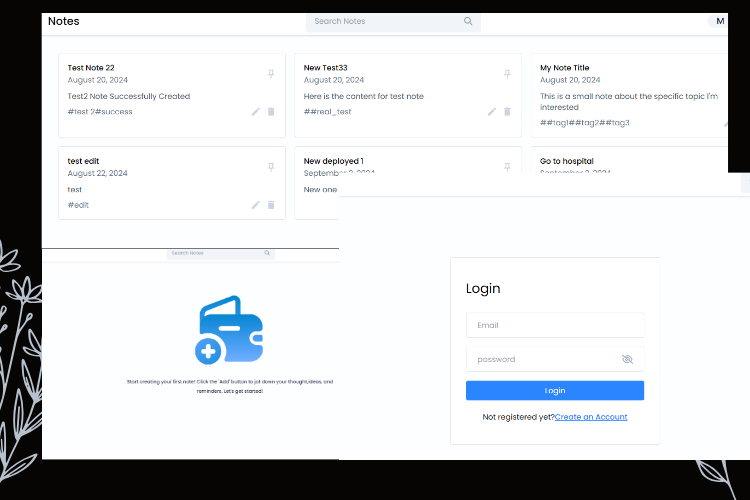The width and height of the screenshot is (750, 500).
Task: Click the magnifier in lower small search bar
Action: pyautogui.click(x=267, y=253)
